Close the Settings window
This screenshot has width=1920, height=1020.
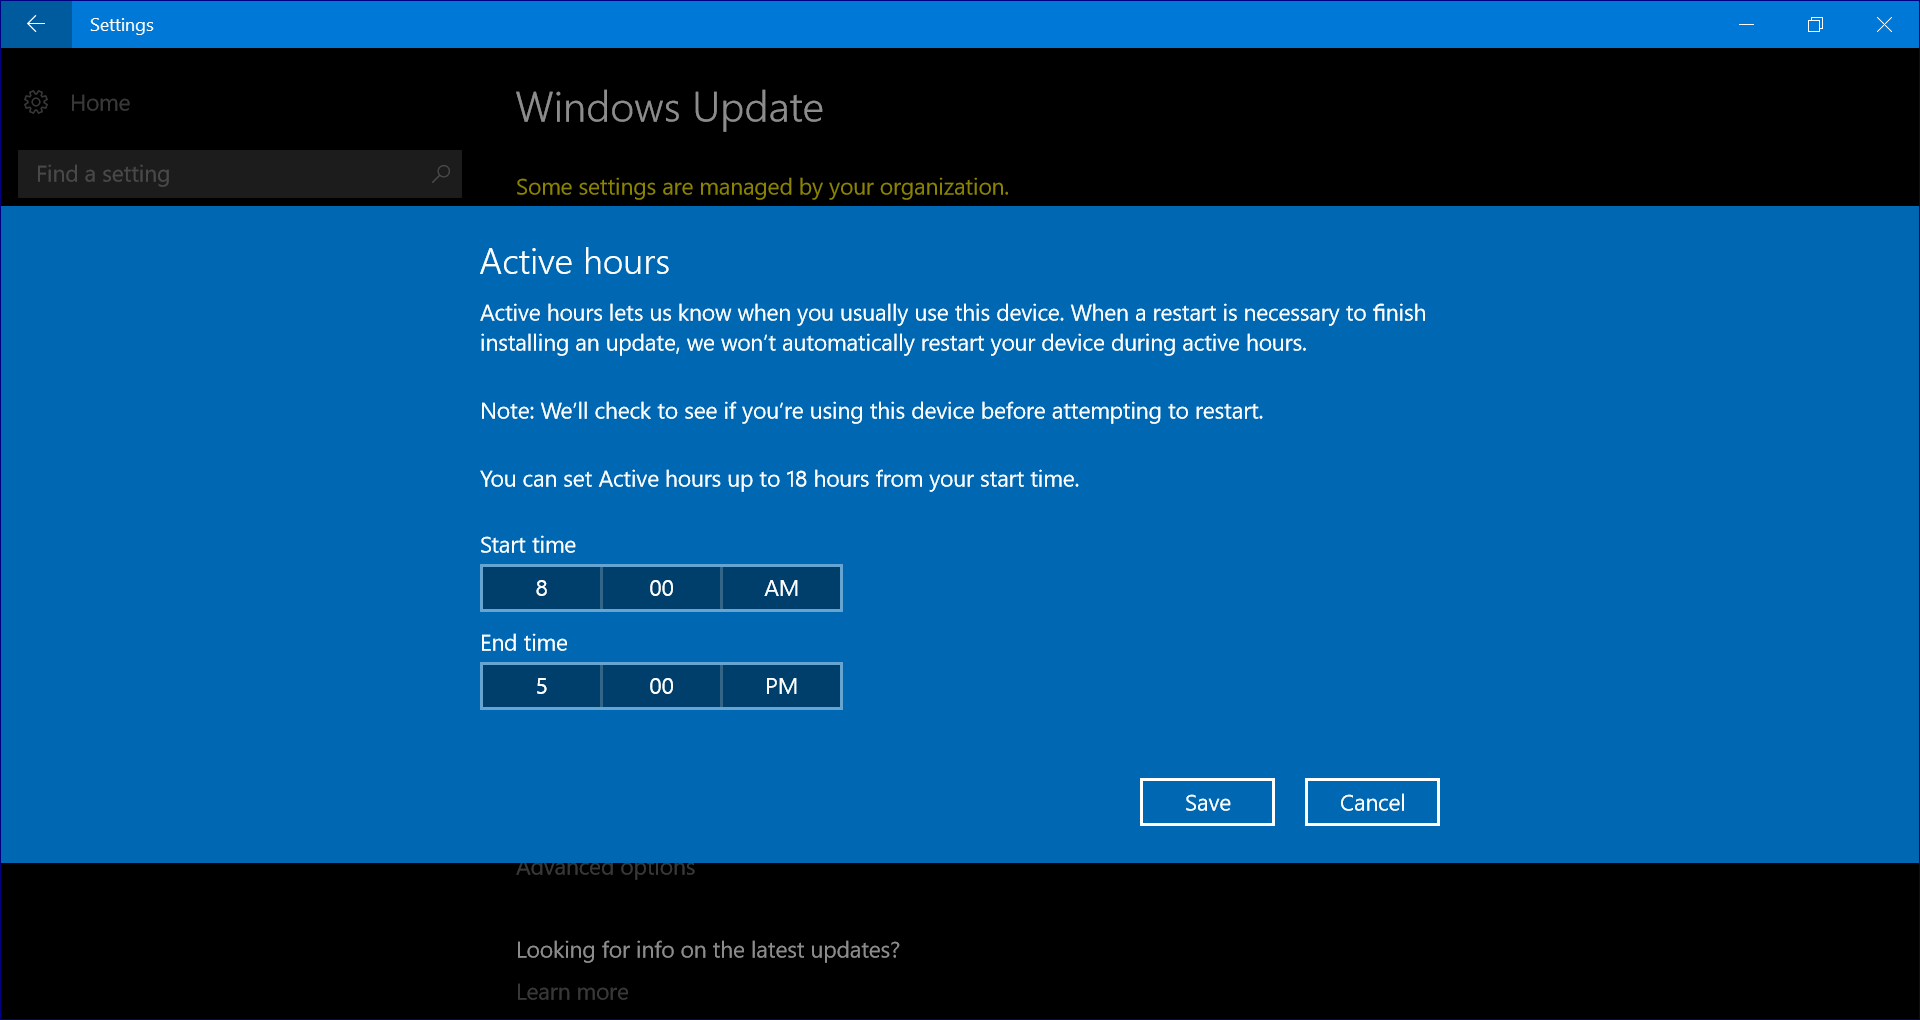coord(1884,24)
